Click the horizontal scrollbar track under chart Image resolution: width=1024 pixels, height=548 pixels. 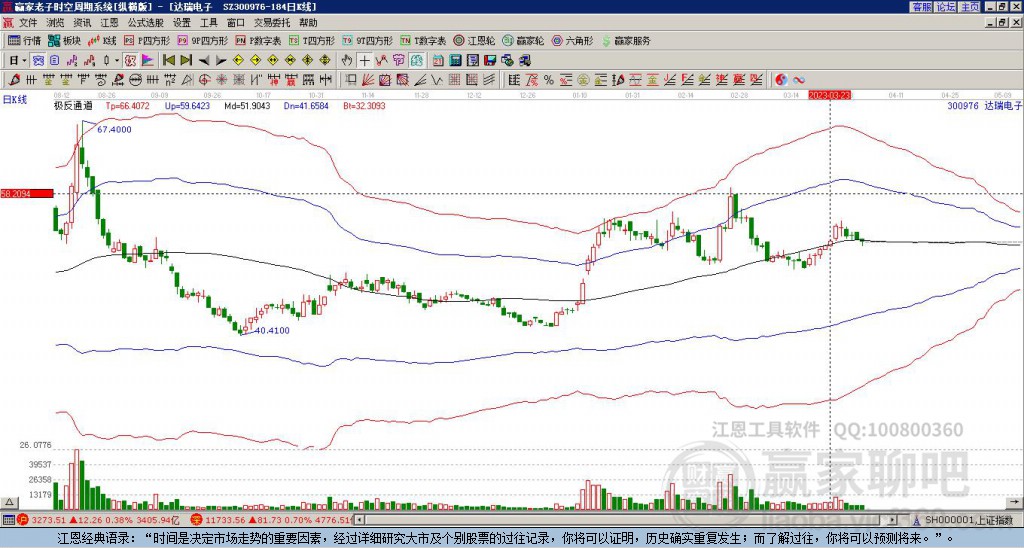pyautogui.click(x=627, y=520)
